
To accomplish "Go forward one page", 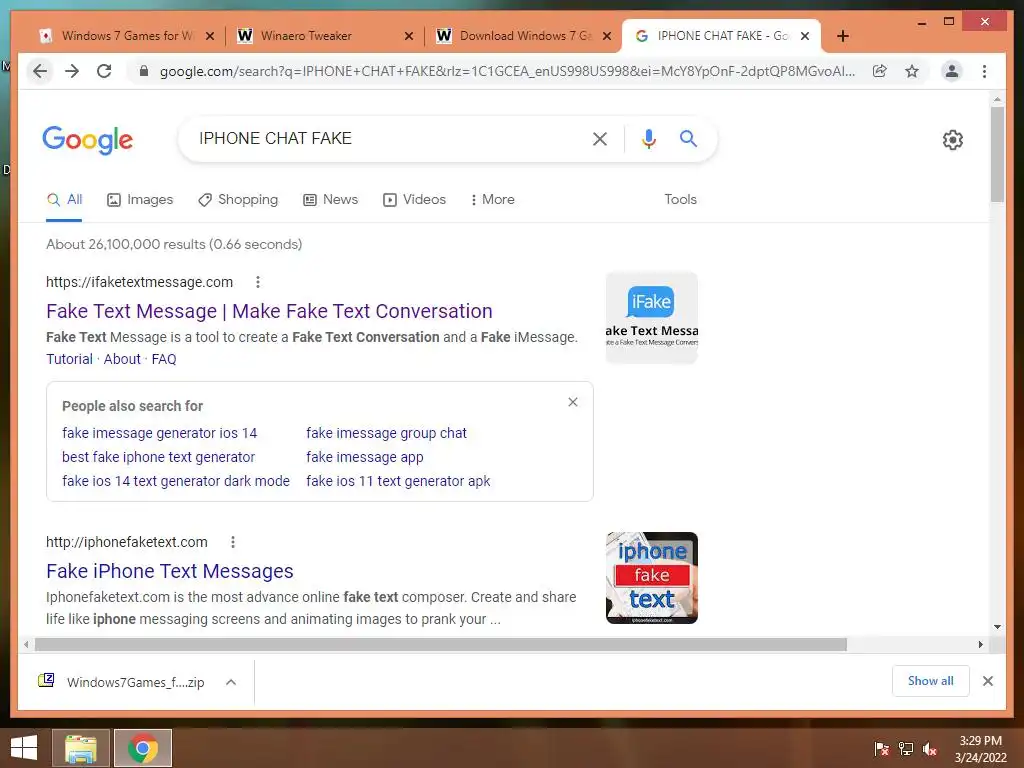I will (x=72, y=71).
